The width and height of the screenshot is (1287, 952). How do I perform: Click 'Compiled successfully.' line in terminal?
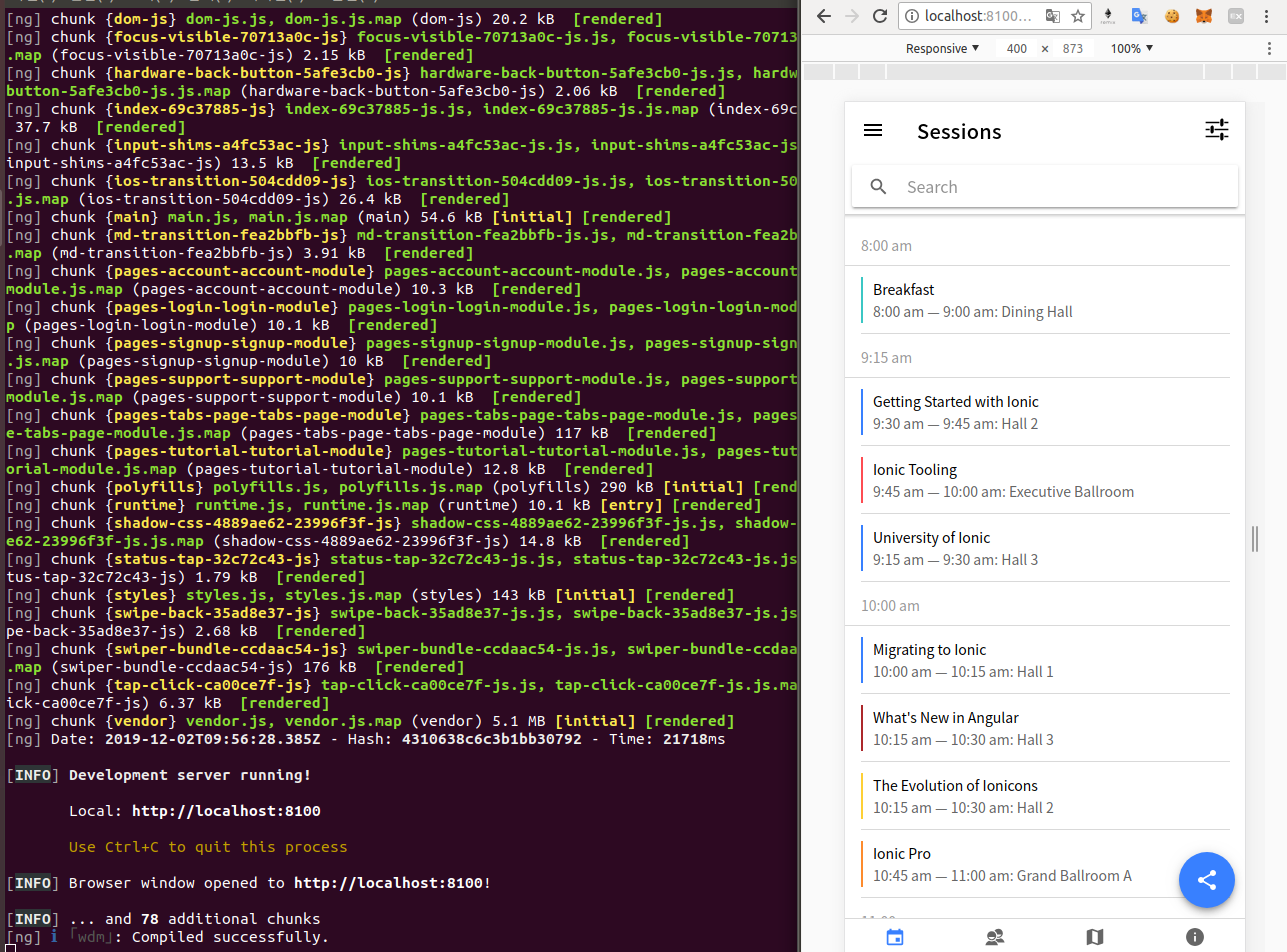(x=230, y=937)
